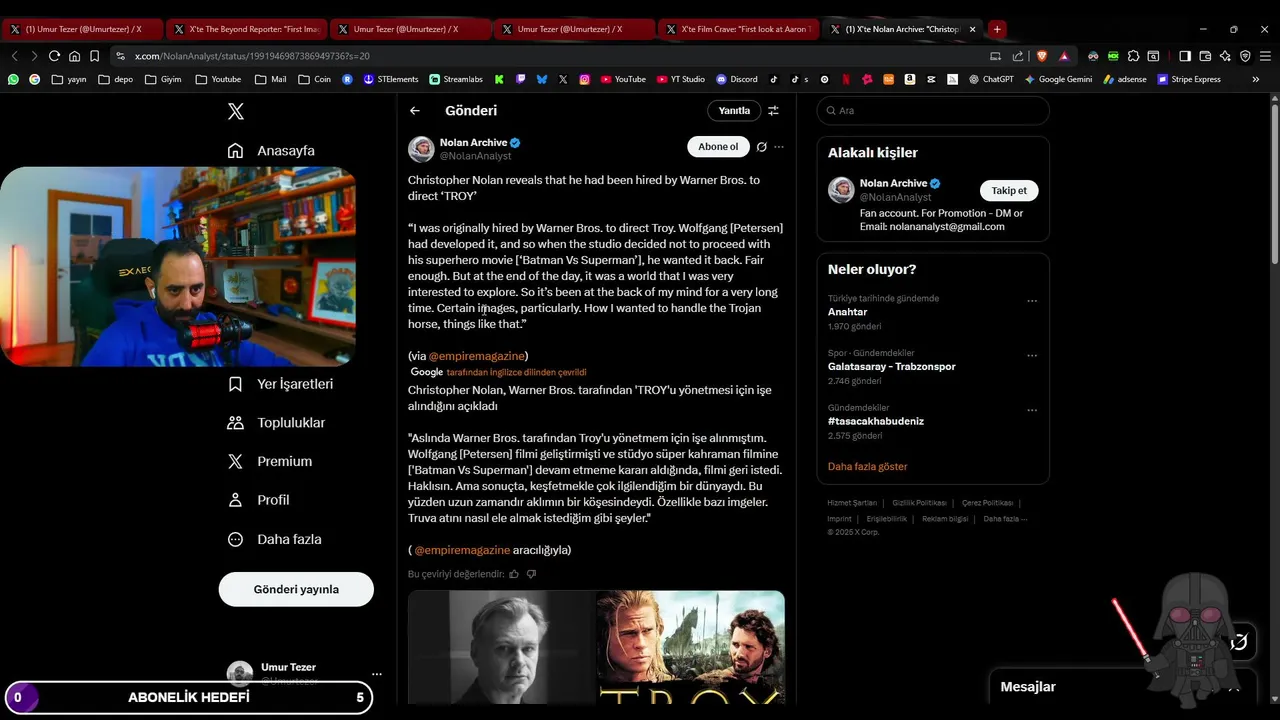Open Umur Tezer account menu dots
This screenshot has width=1280, height=720.
click(376, 674)
